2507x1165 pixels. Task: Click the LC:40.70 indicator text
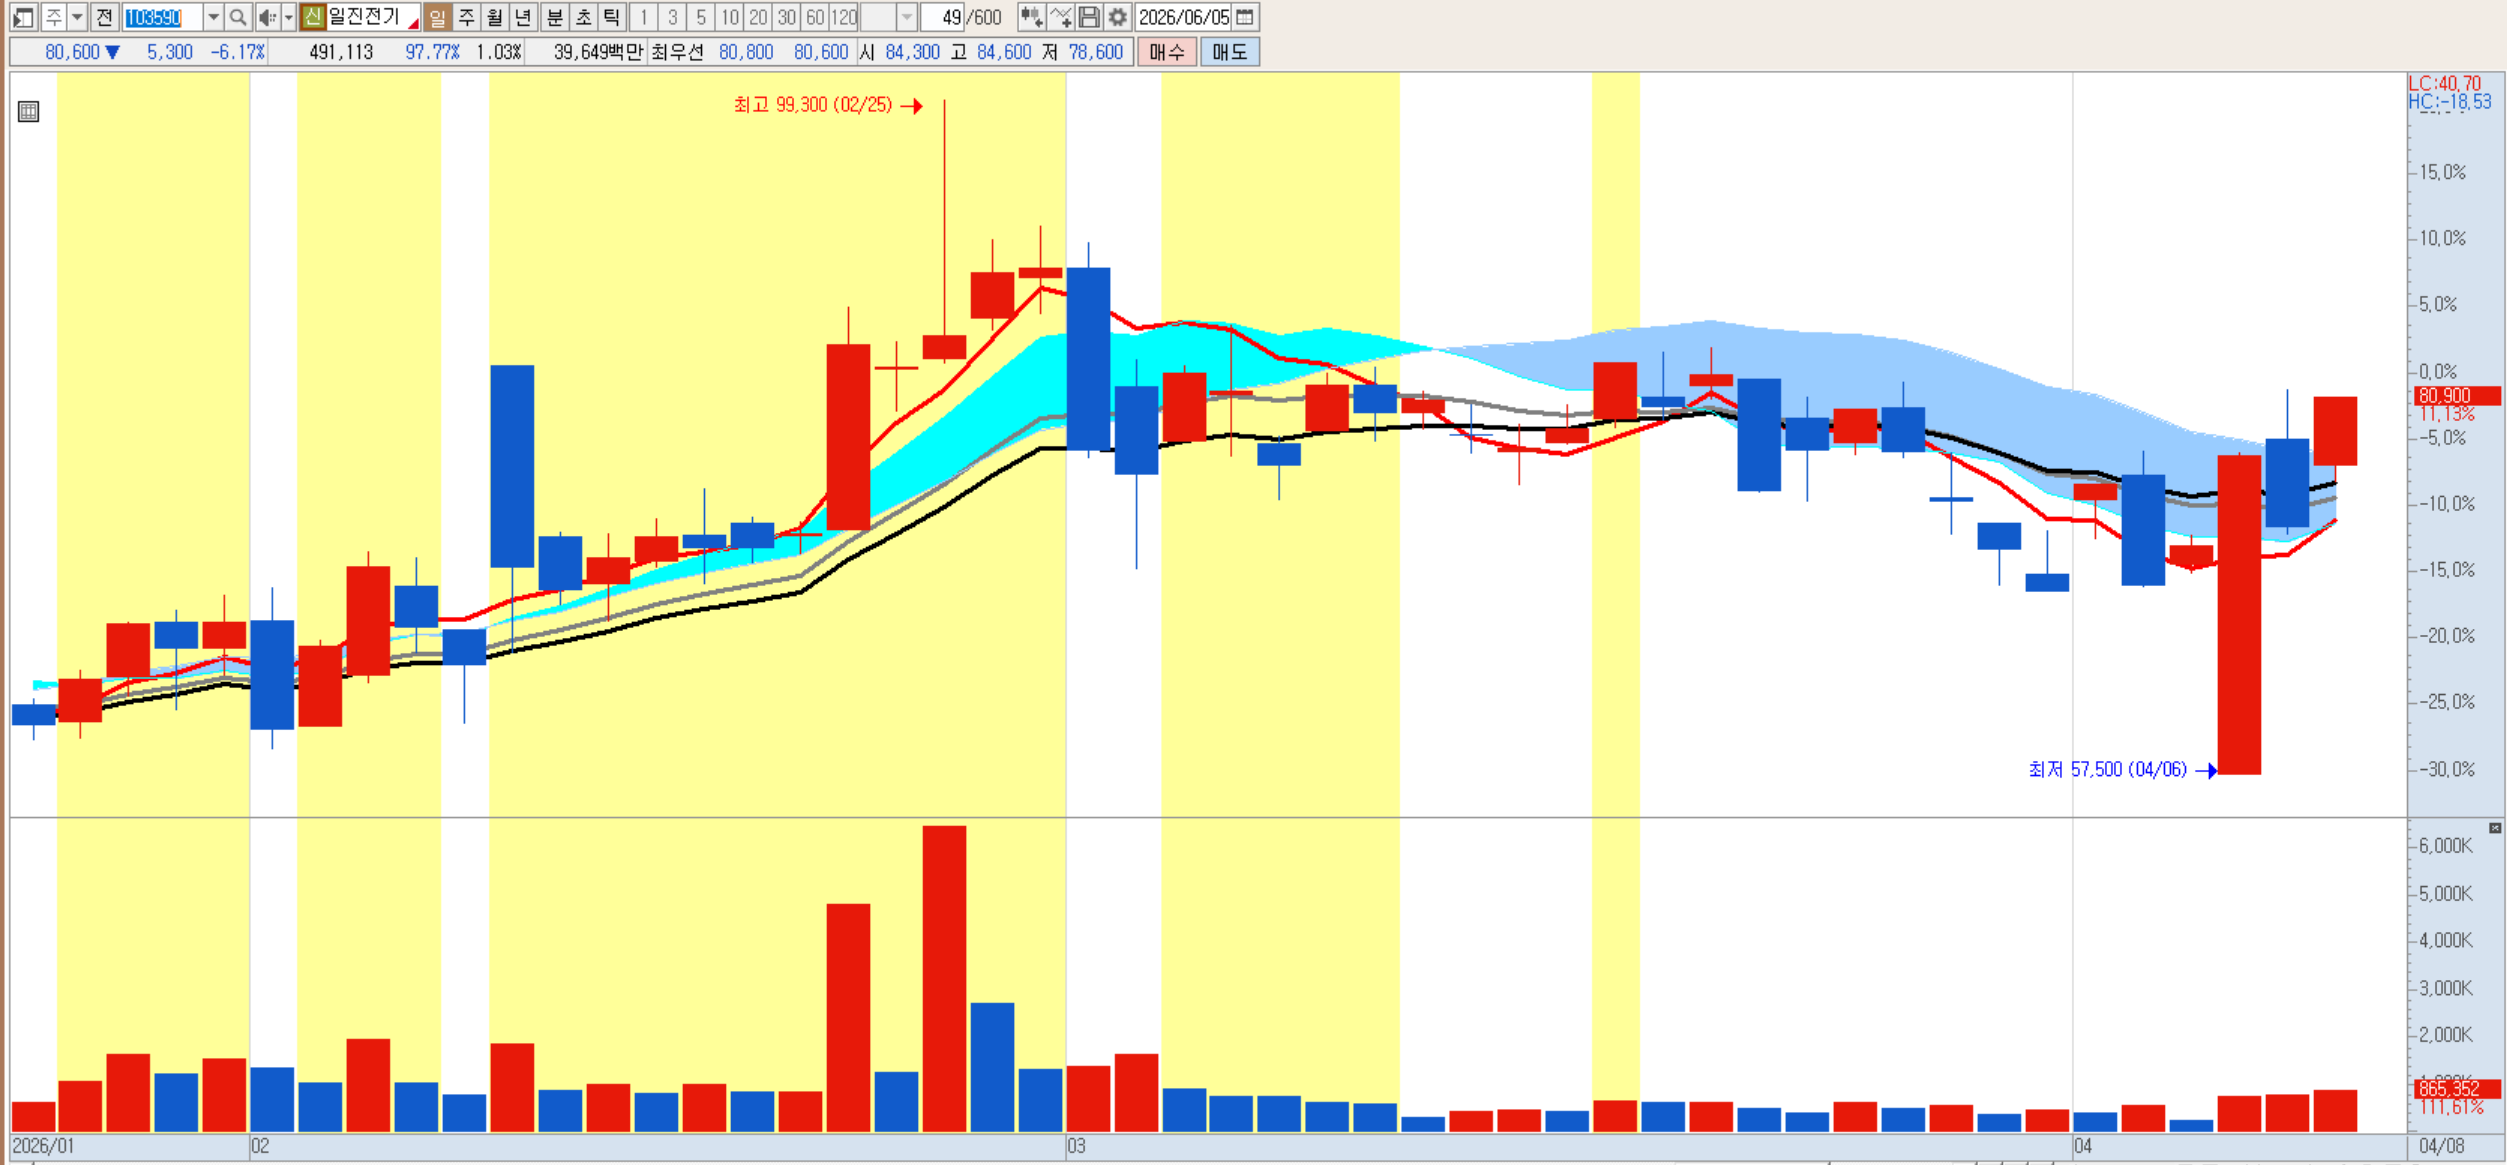[2445, 84]
